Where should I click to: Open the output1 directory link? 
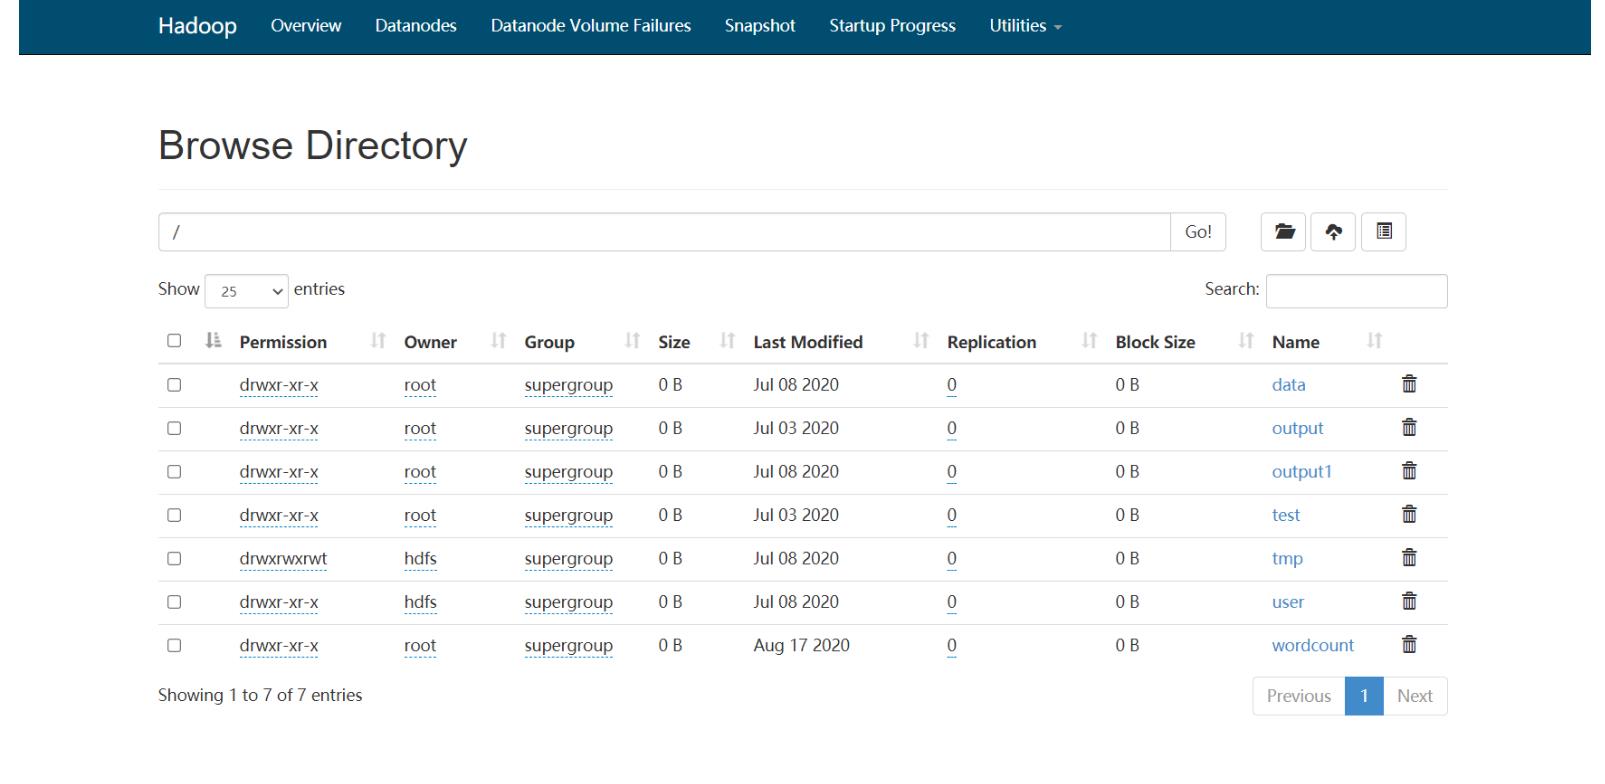coord(1302,472)
